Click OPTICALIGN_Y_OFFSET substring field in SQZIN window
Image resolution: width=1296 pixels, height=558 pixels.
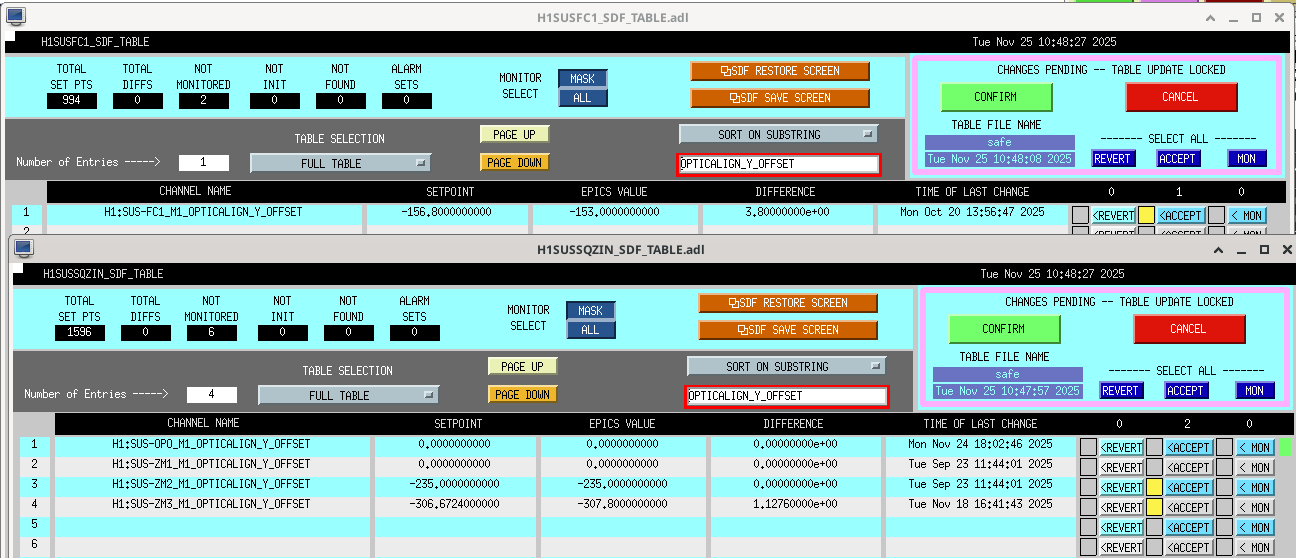pos(786,396)
